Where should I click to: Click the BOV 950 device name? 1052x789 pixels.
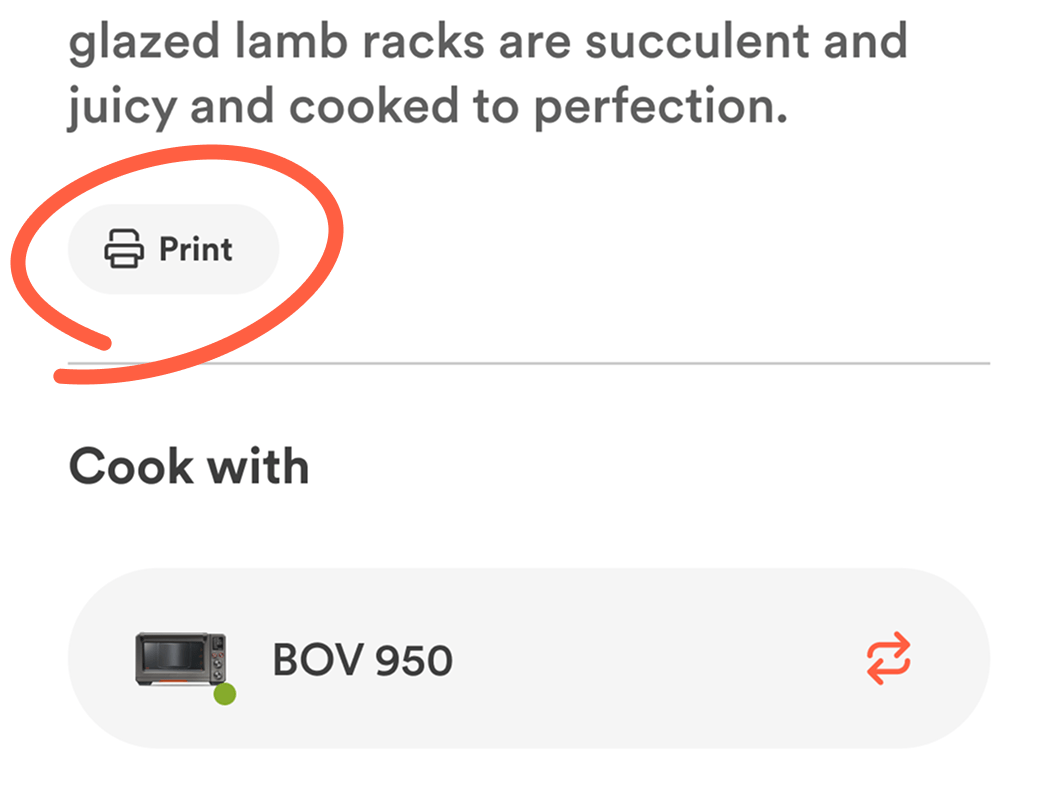coord(362,660)
